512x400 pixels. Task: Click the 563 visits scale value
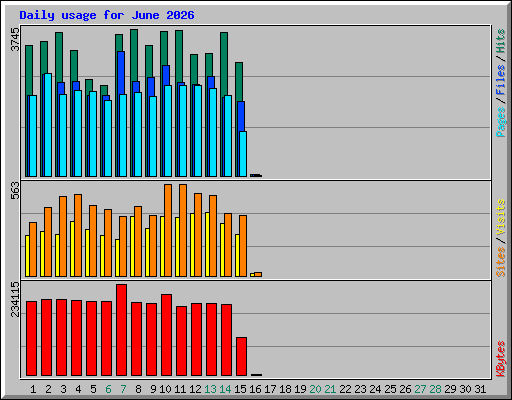point(15,190)
